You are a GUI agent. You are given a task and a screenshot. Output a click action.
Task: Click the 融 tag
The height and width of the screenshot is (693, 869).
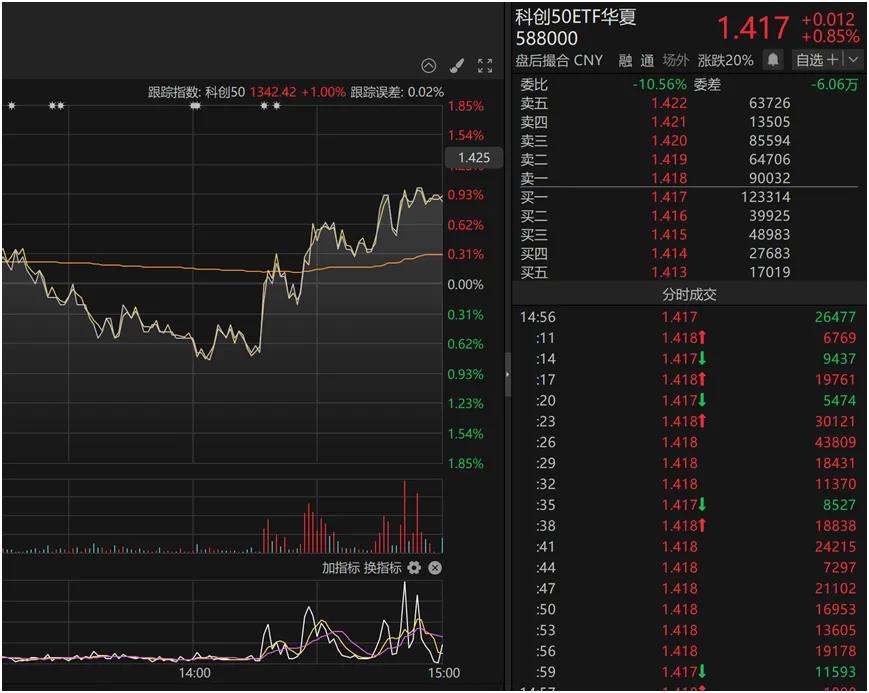(625, 60)
